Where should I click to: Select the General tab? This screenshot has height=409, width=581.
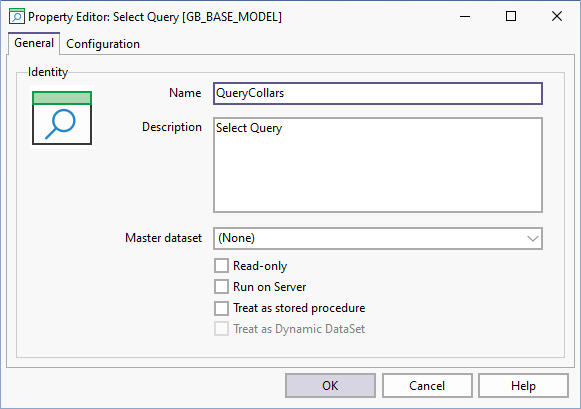tap(34, 43)
